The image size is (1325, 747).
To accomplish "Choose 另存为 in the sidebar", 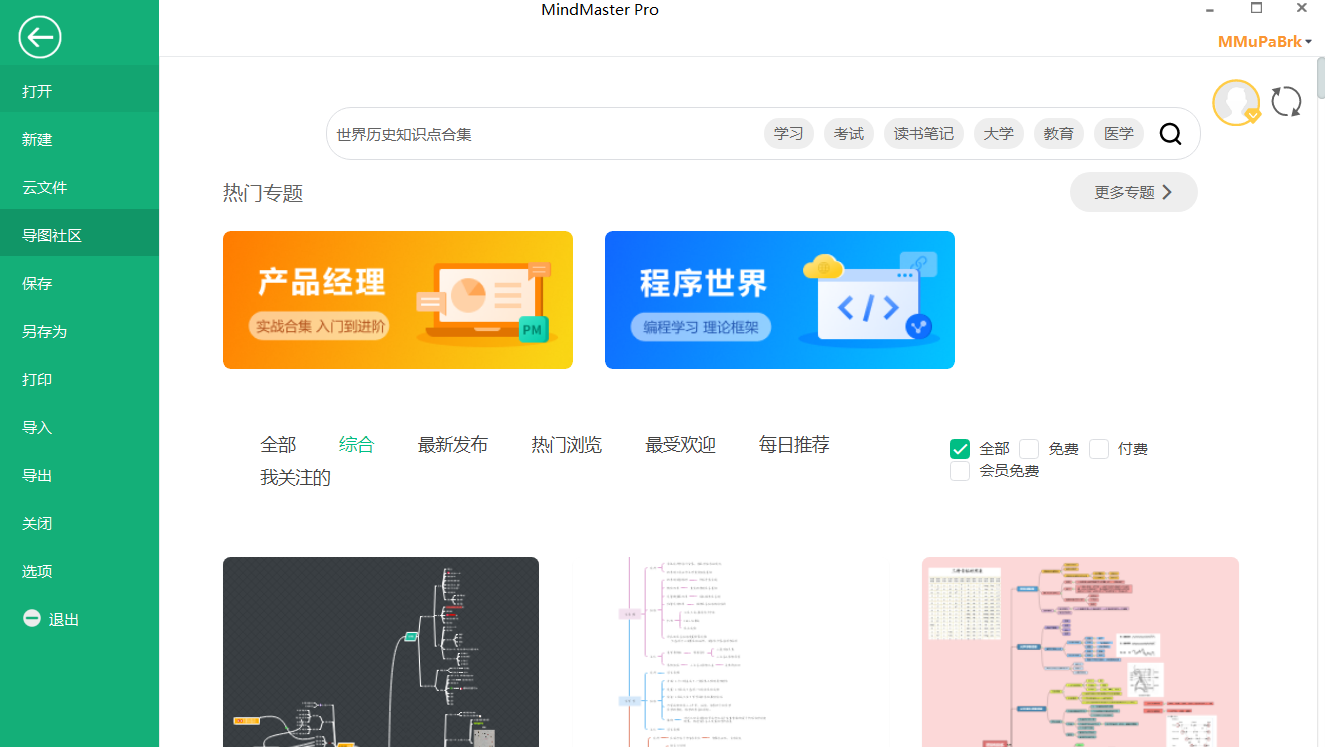I will click(79, 331).
